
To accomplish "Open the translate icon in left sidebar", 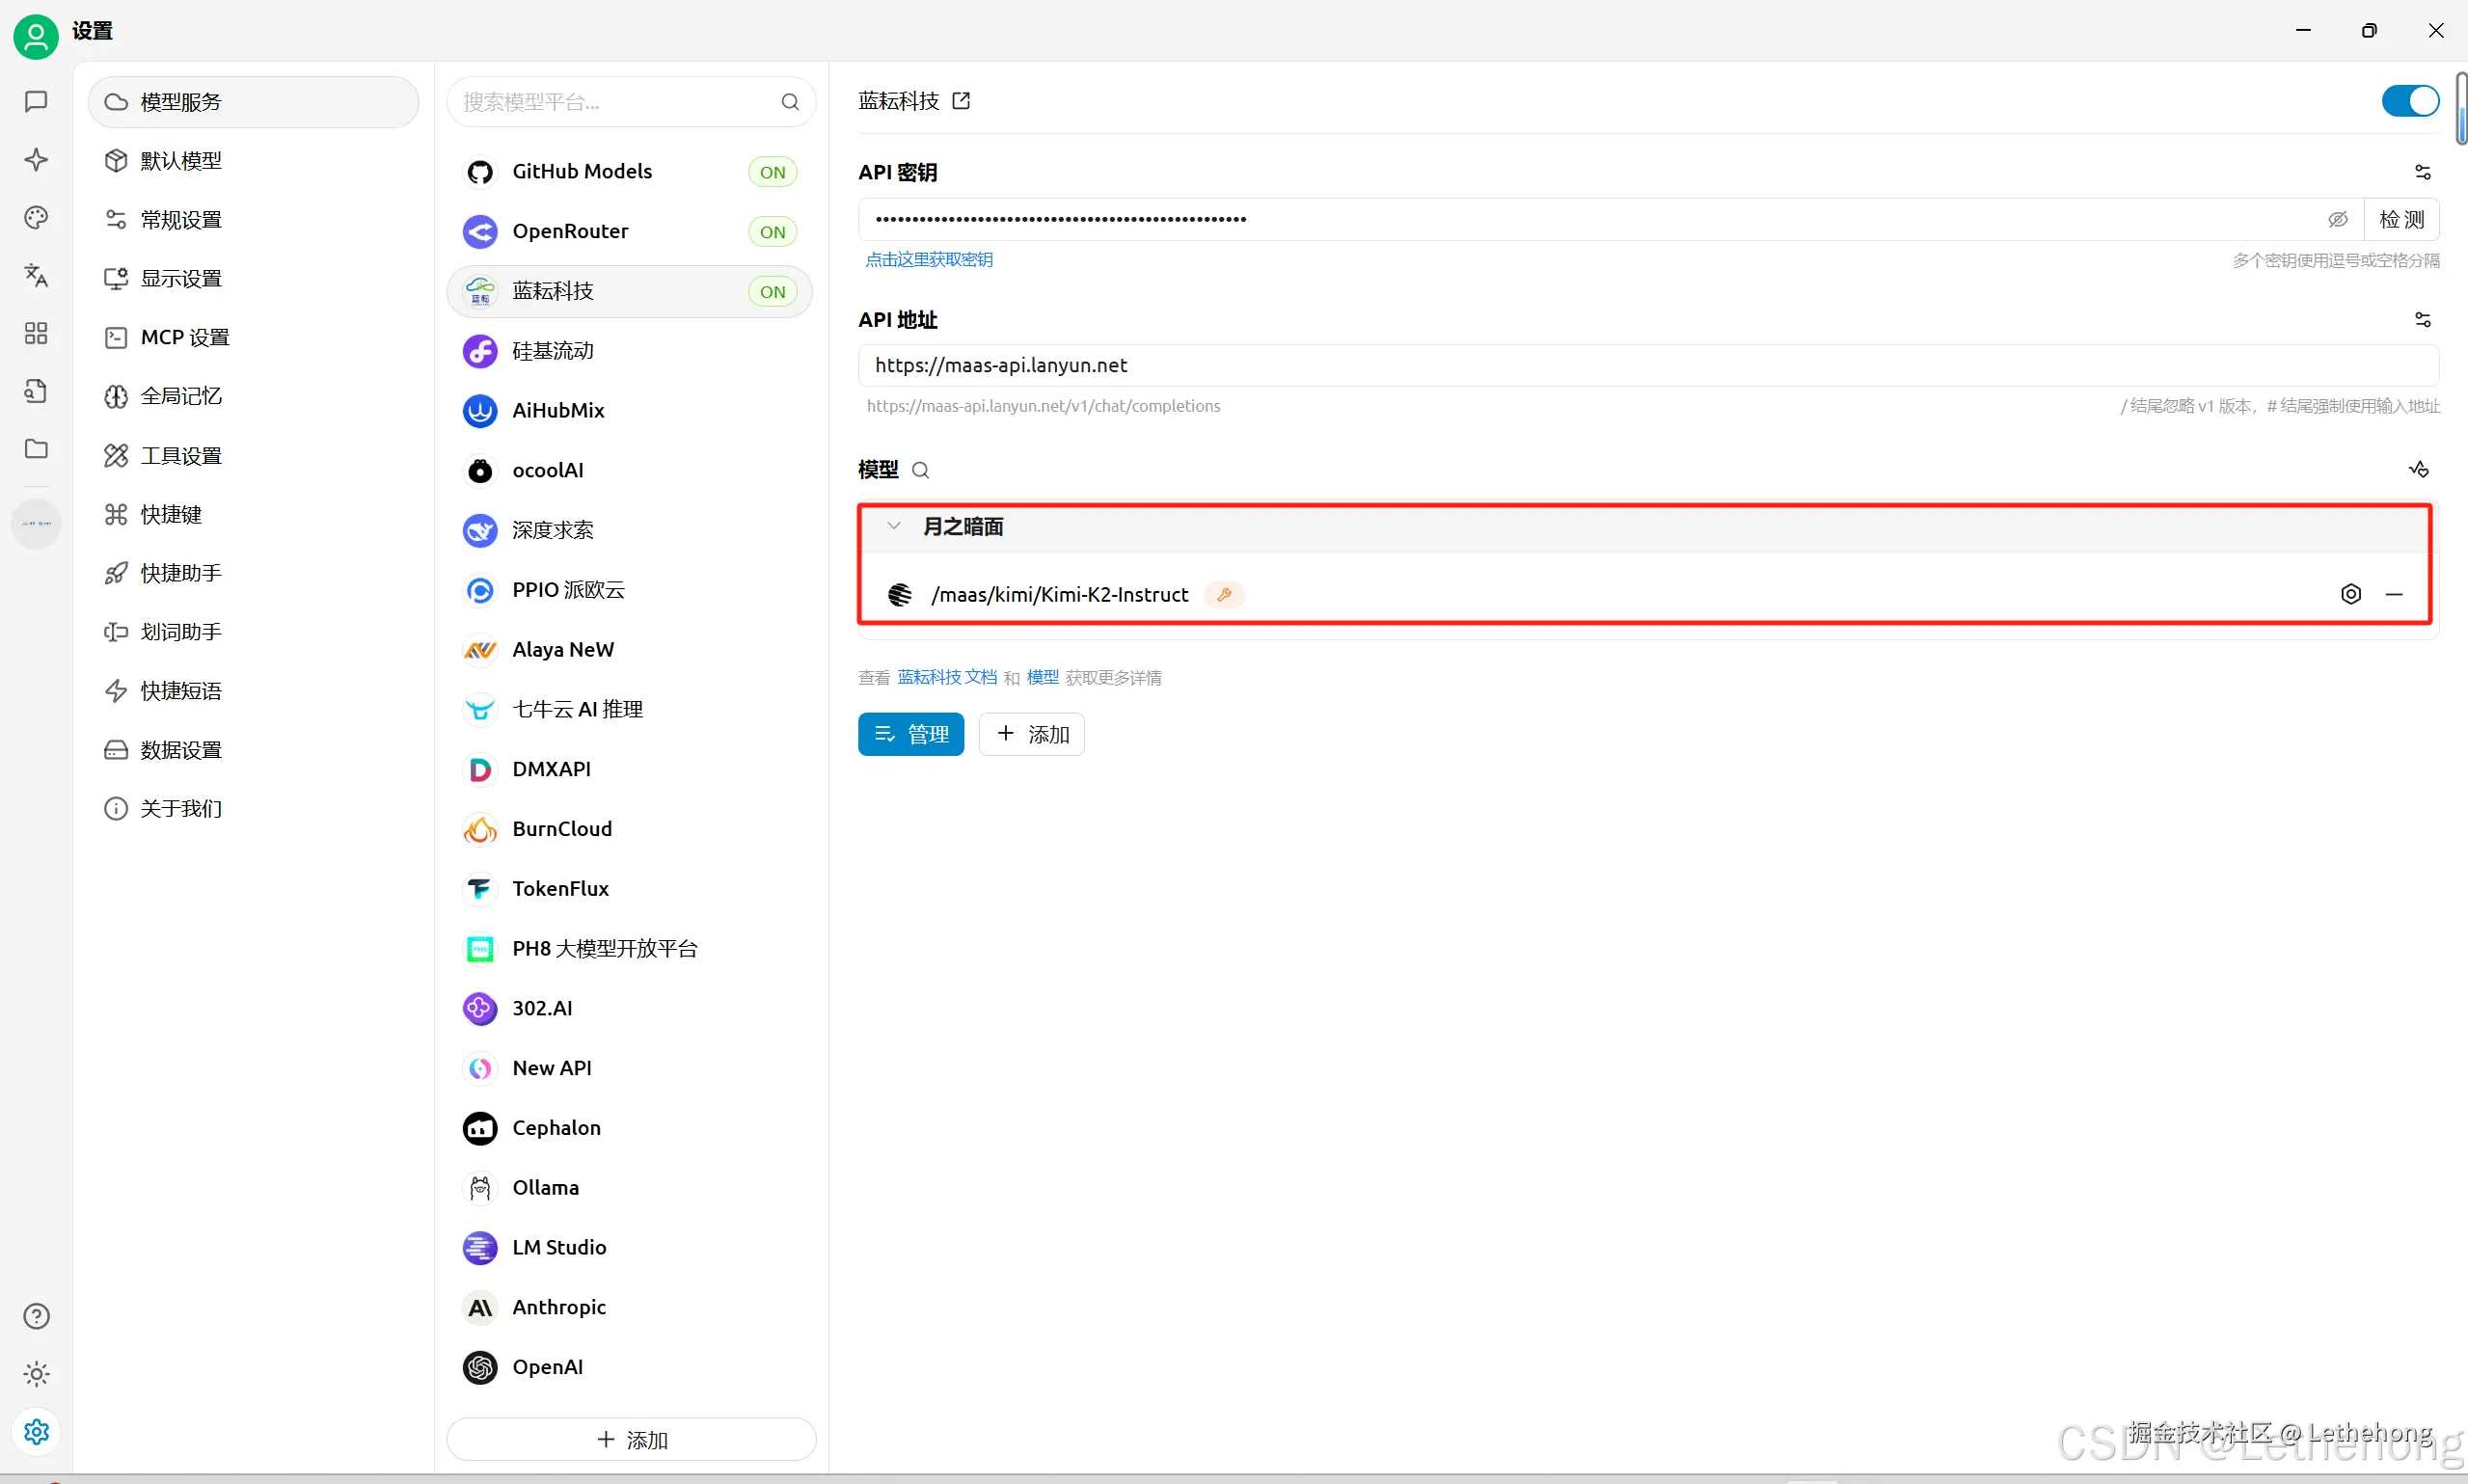I will [x=36, y=275].
